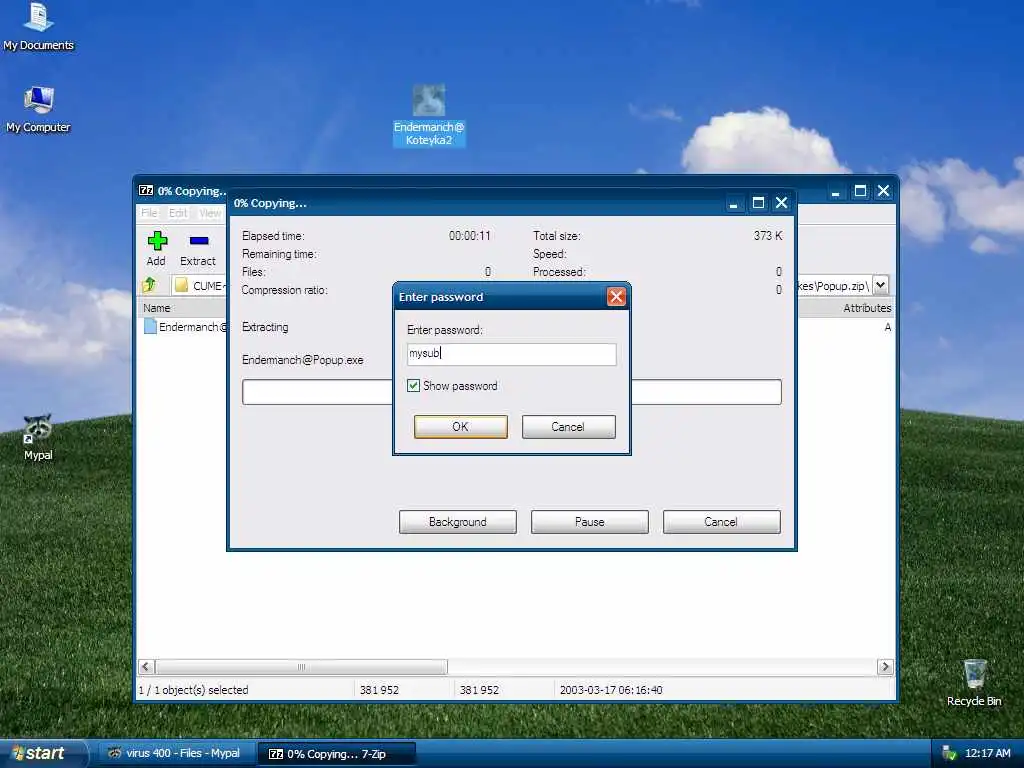This screenshot has height=768, width=1024.
Task: Click Cancel in the Enter password dialog
Action: 568,426
